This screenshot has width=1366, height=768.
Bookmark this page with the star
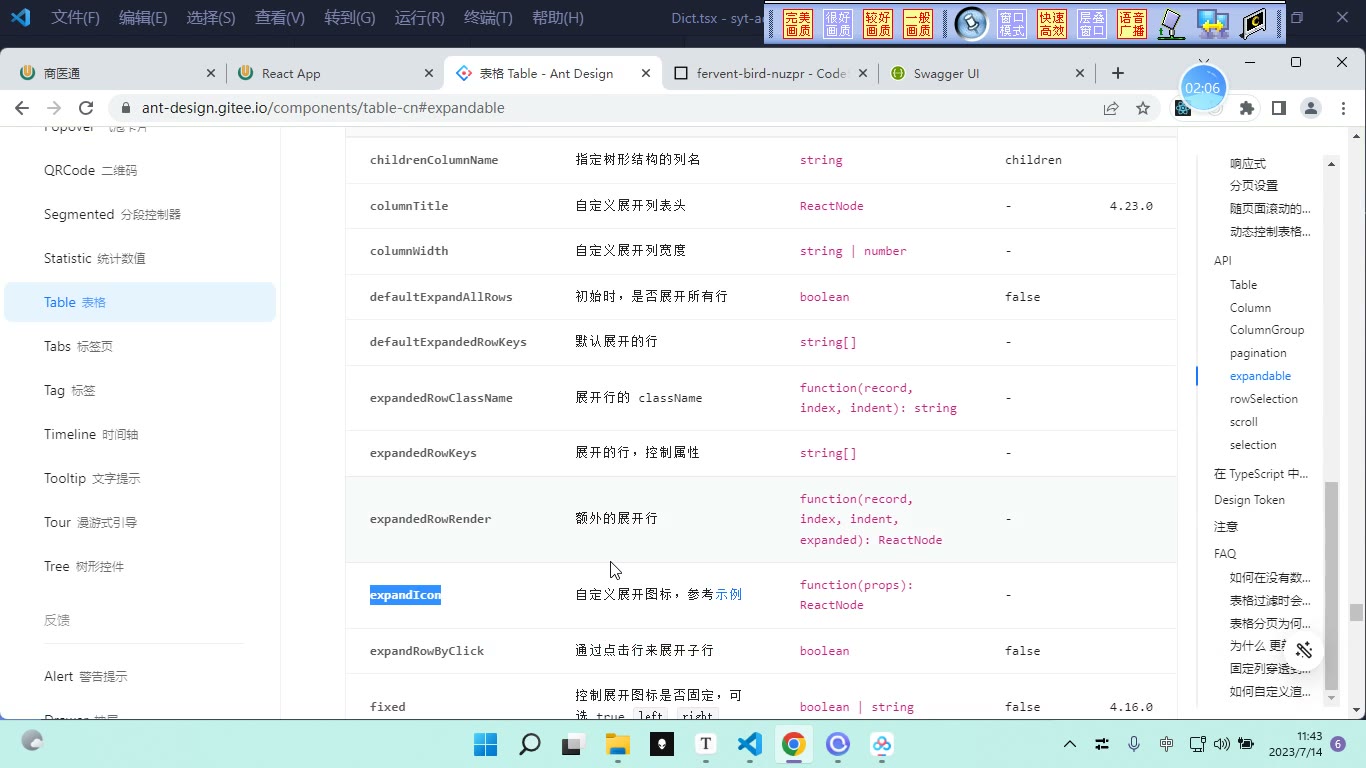(1143, 108)
